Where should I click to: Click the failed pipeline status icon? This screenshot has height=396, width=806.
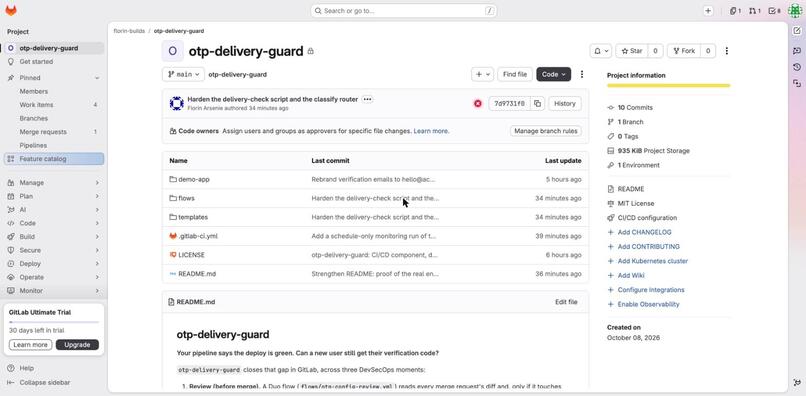pyautogui.click(x=478, y=103)
